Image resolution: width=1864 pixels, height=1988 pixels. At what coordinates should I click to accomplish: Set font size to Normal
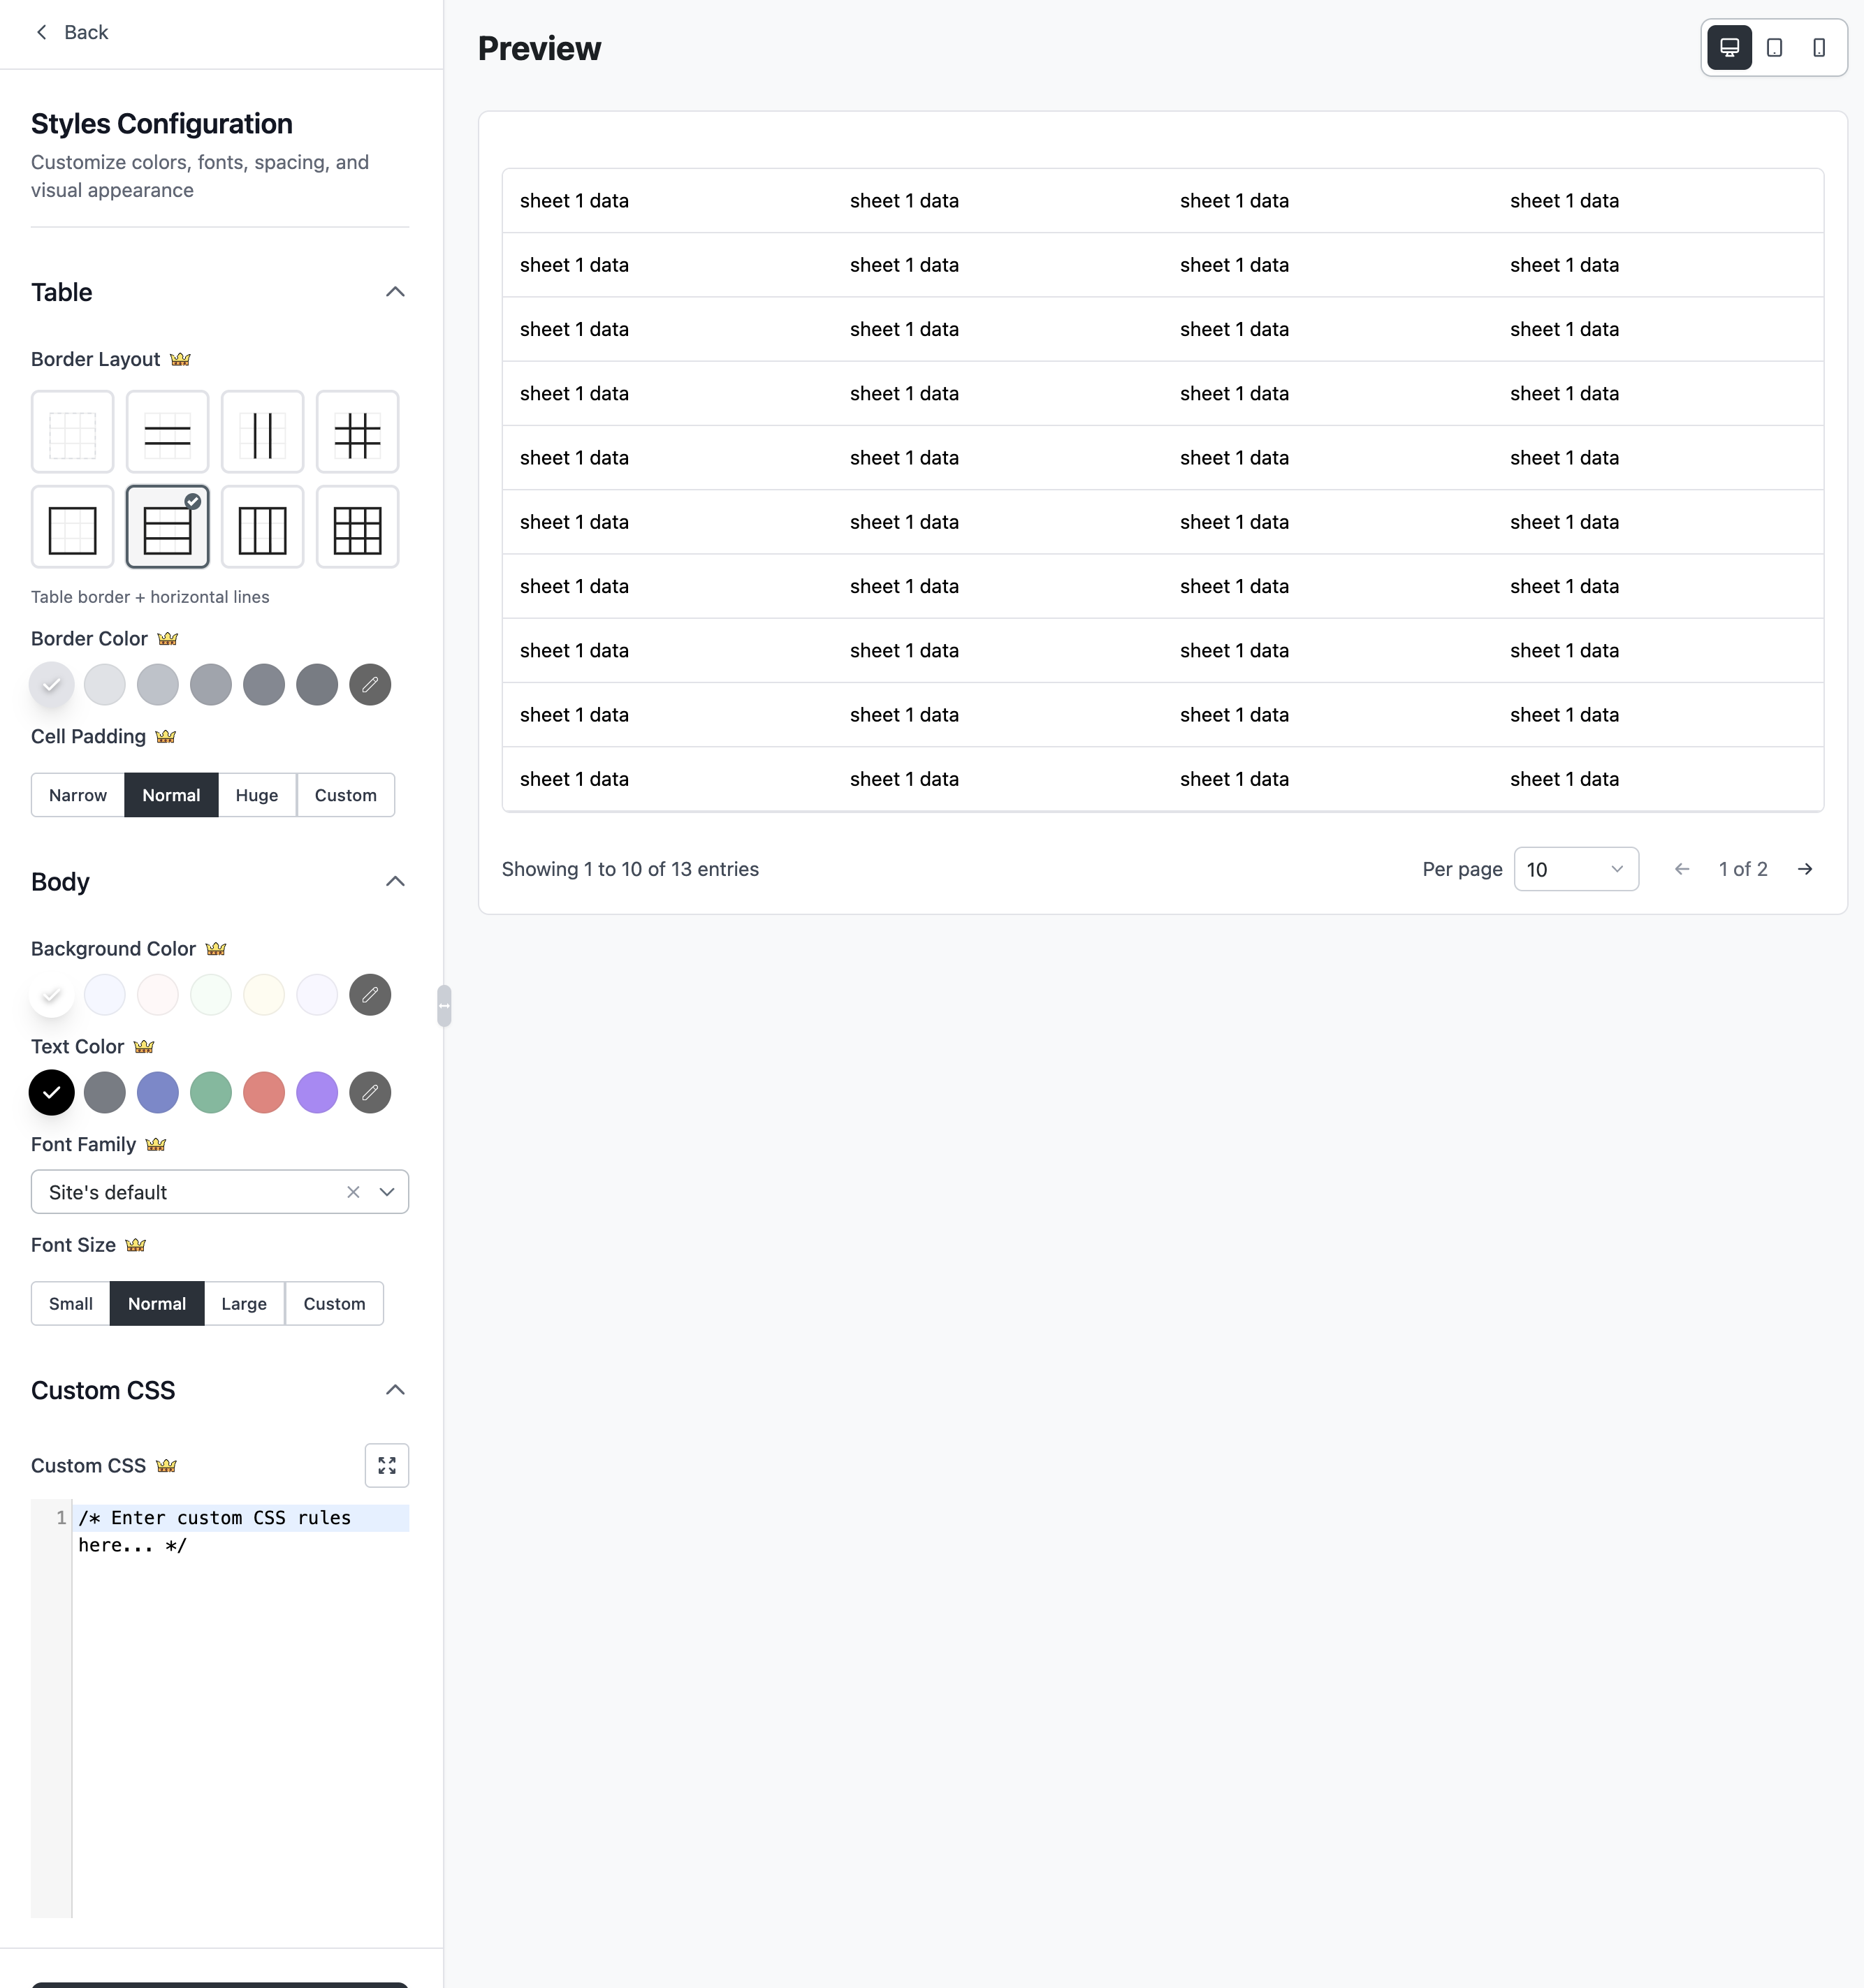point(157,1304)
